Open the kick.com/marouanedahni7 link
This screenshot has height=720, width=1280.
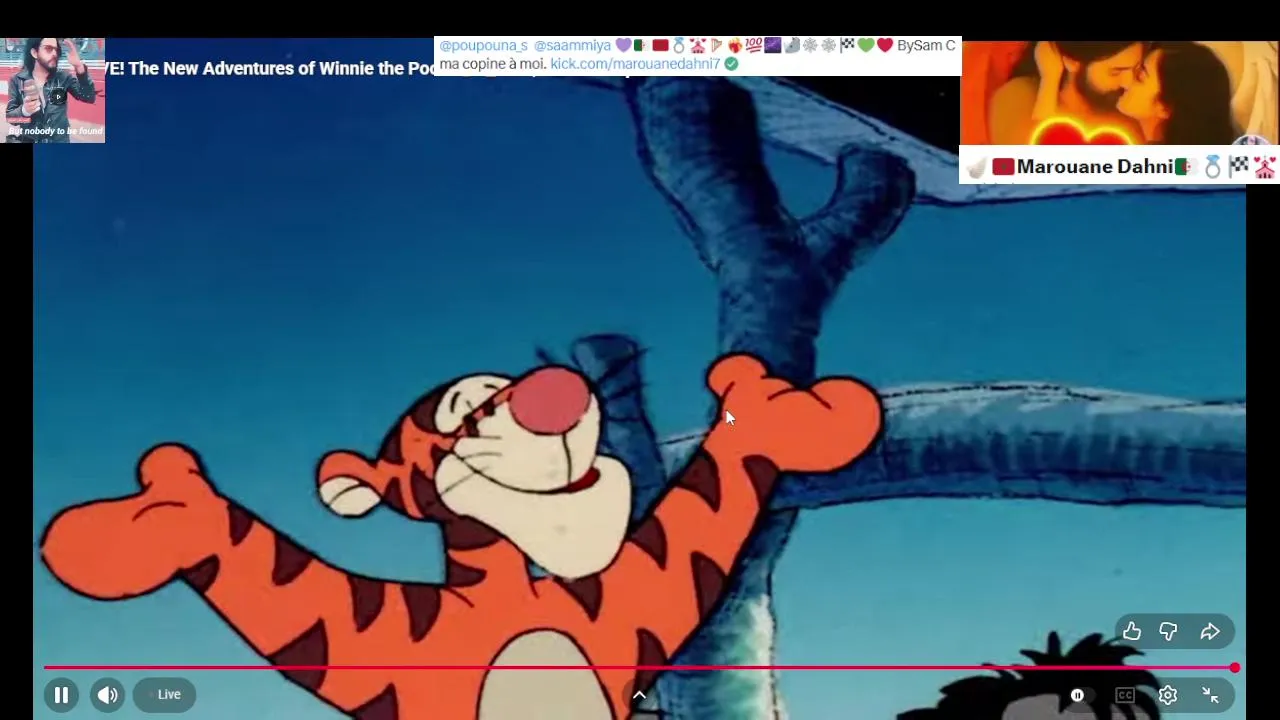635,64
